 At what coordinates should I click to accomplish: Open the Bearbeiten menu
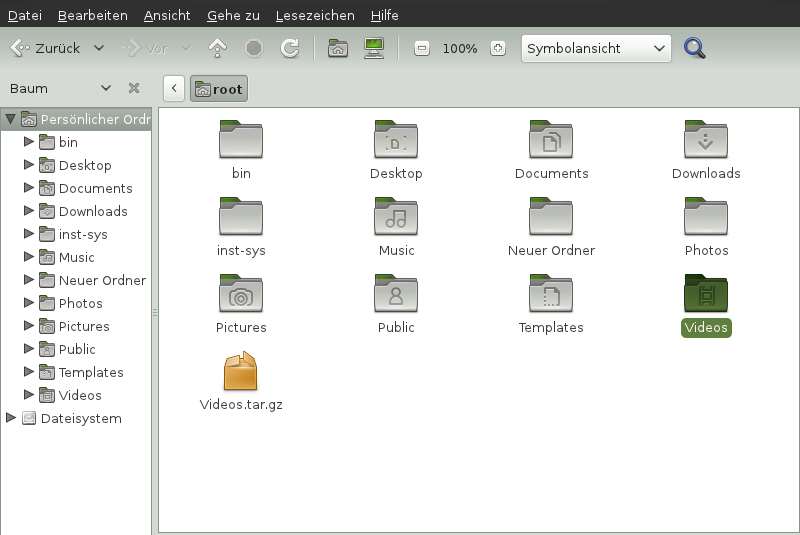(x=92, y=16)
